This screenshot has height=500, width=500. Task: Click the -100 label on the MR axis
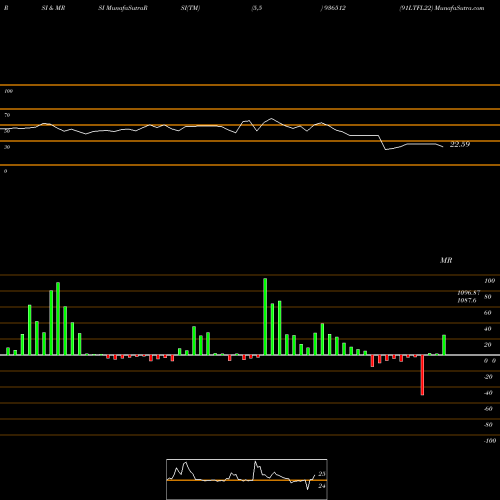(490, 440)
